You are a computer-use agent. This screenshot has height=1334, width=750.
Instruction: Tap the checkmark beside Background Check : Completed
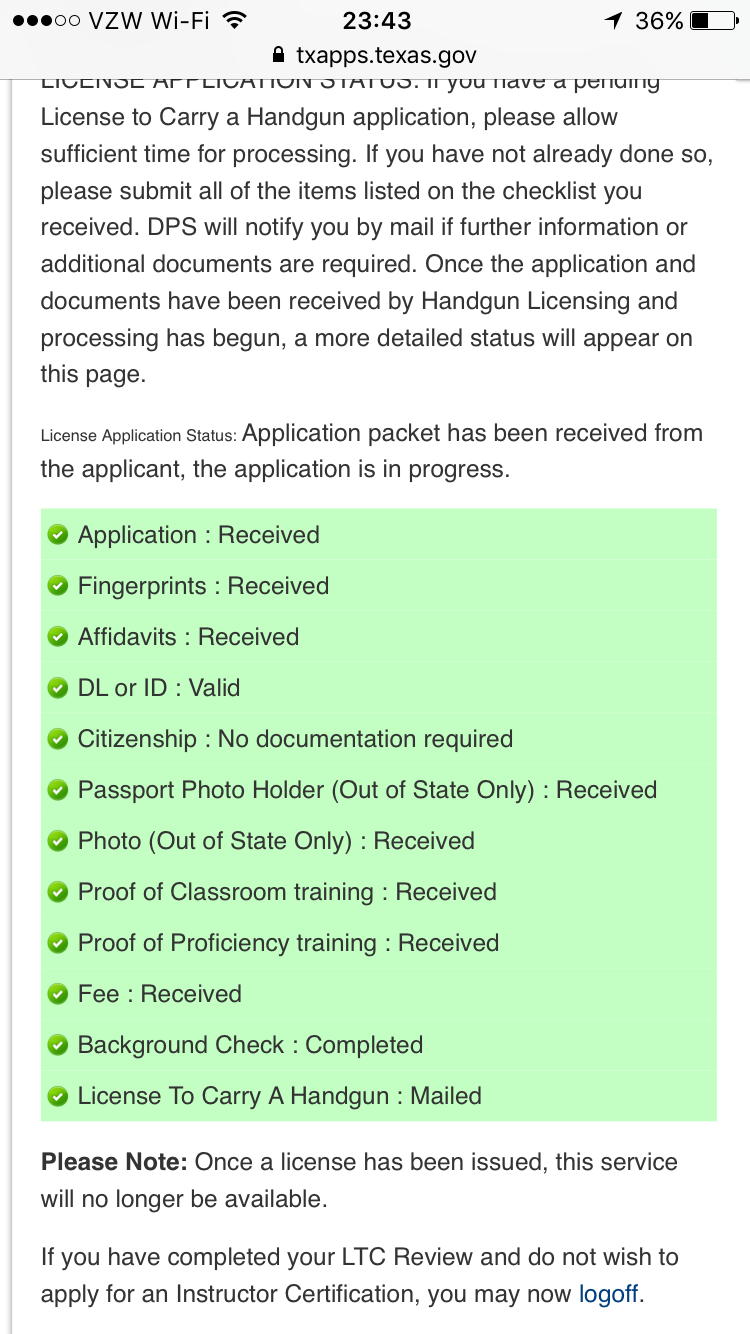tap(58, 1045)
